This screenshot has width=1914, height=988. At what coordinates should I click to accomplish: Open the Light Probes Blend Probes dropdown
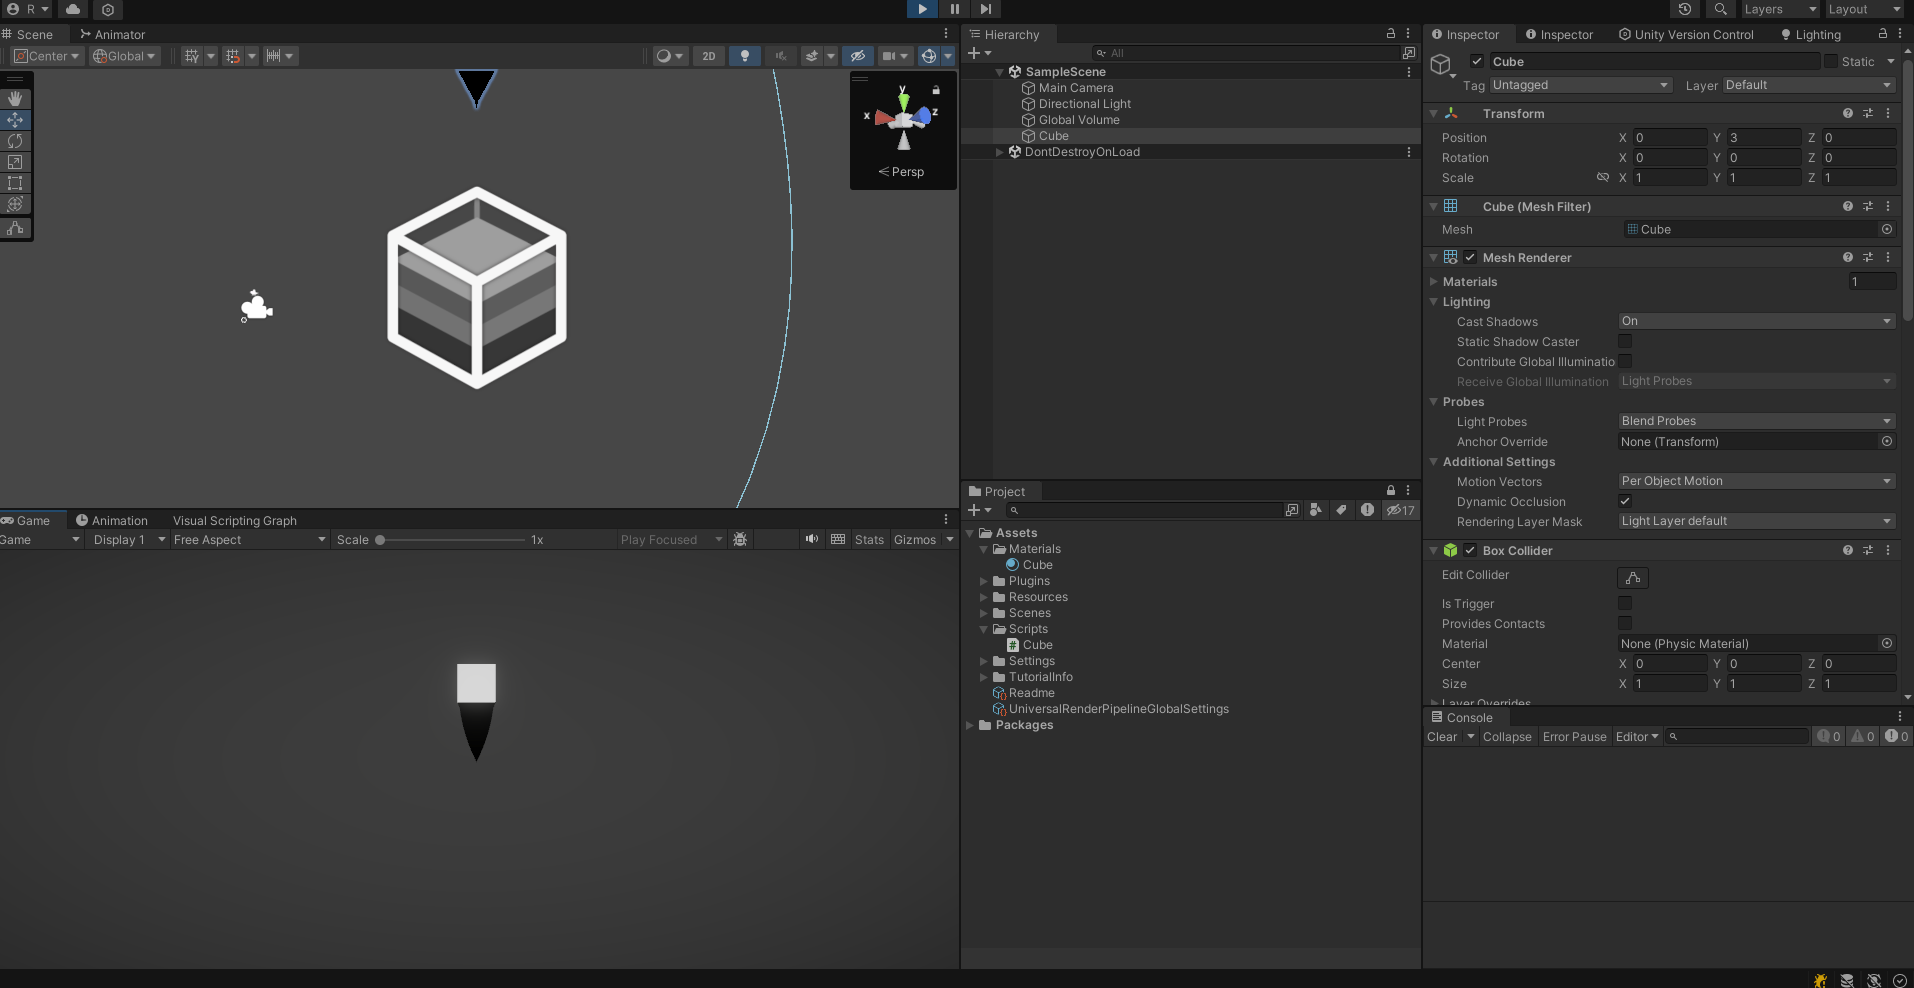coord(1757,421)
